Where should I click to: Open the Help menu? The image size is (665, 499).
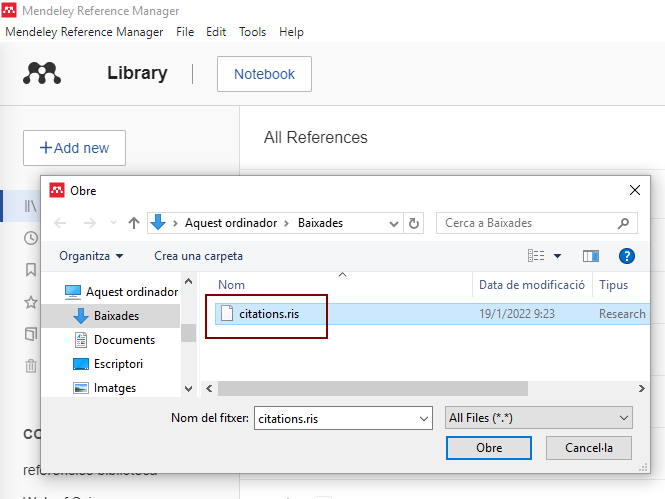[291, 32]
